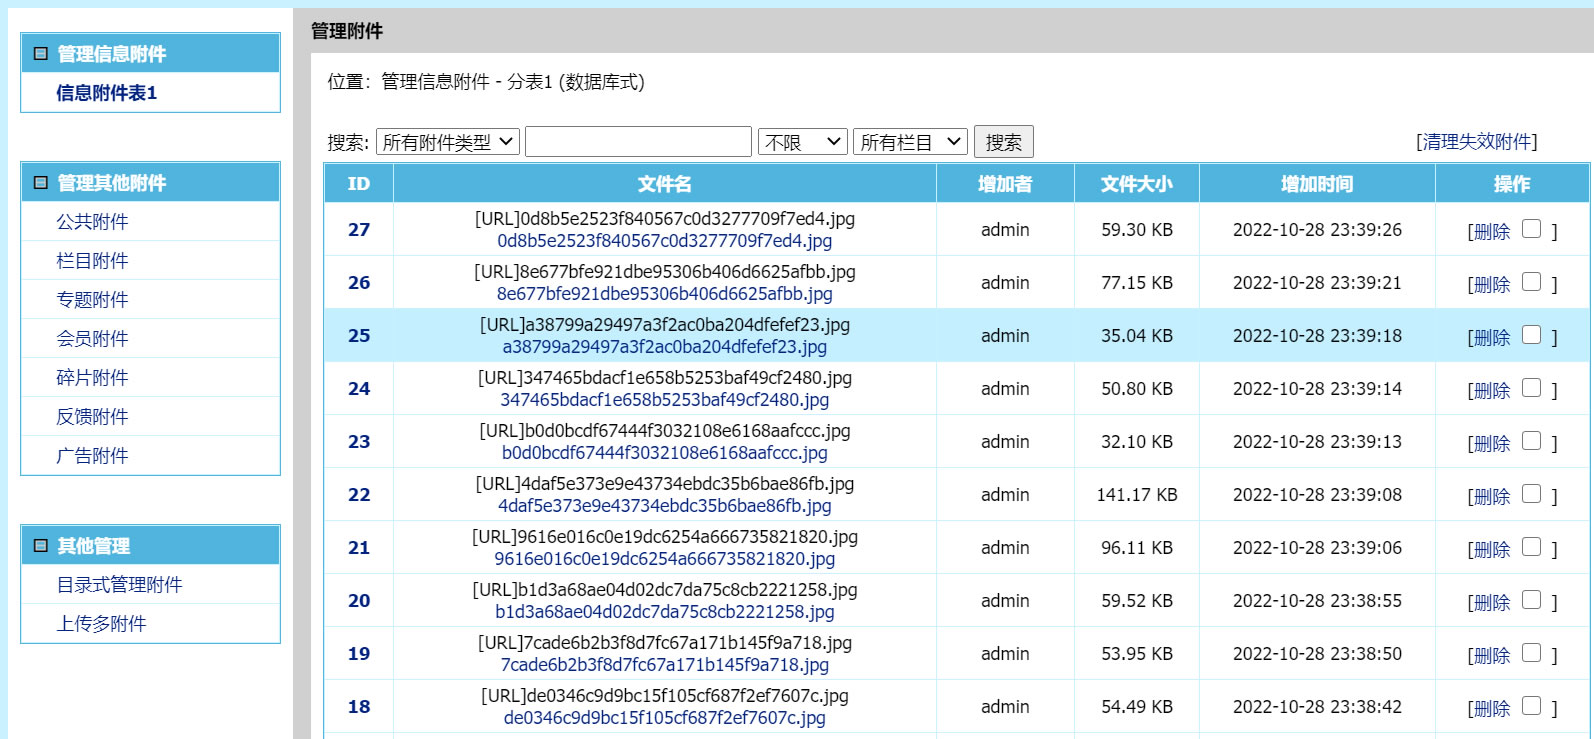This screenshot has width=1594, height=739.
Task: Open file link 8e677bfe921dbe95306b406d6625afbb.jpg
Action: click(665, 294)
